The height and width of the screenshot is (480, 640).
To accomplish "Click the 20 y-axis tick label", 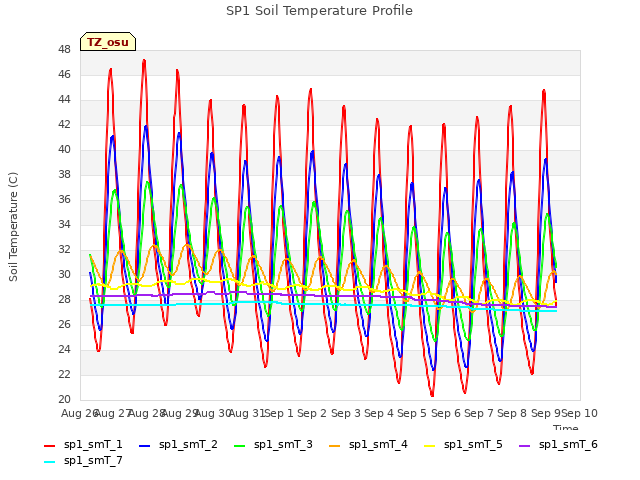I will [x=64, y=400].
